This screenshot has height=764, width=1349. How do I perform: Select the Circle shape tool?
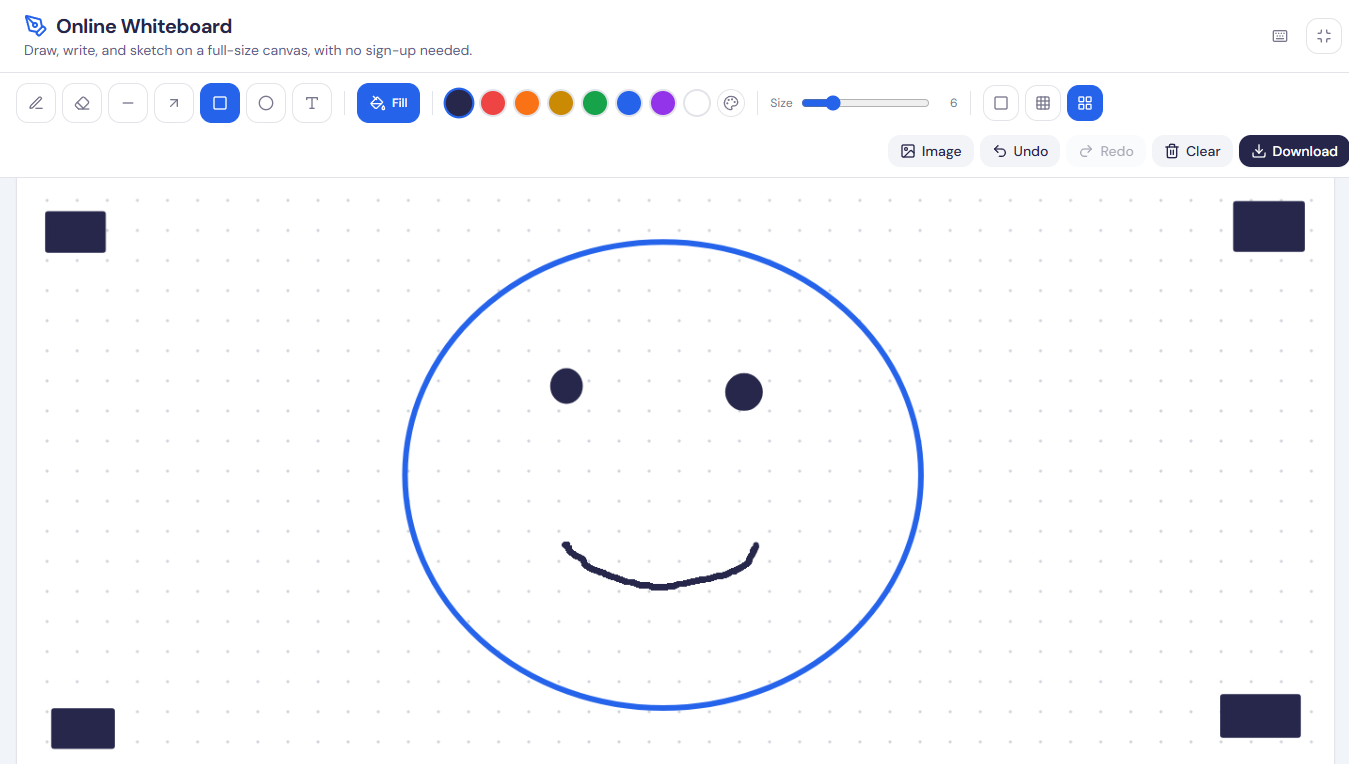click(266, 103)
